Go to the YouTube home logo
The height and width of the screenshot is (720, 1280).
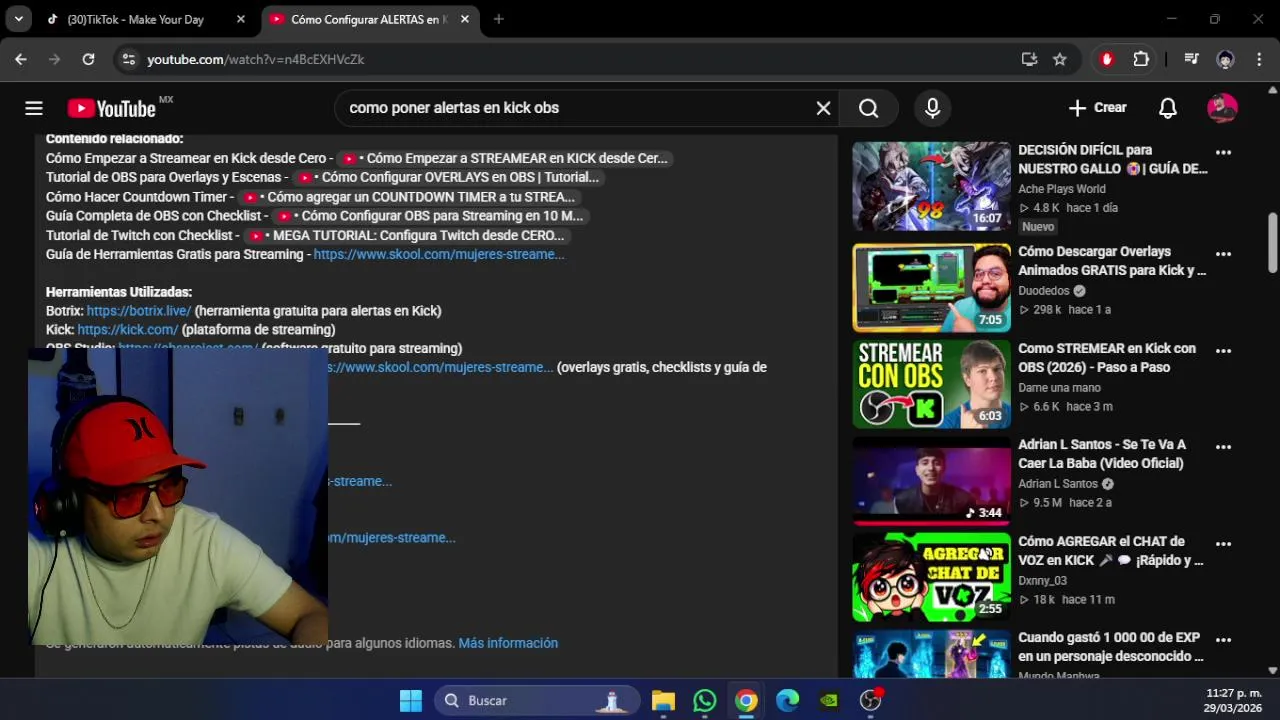(x=112, y=108)
